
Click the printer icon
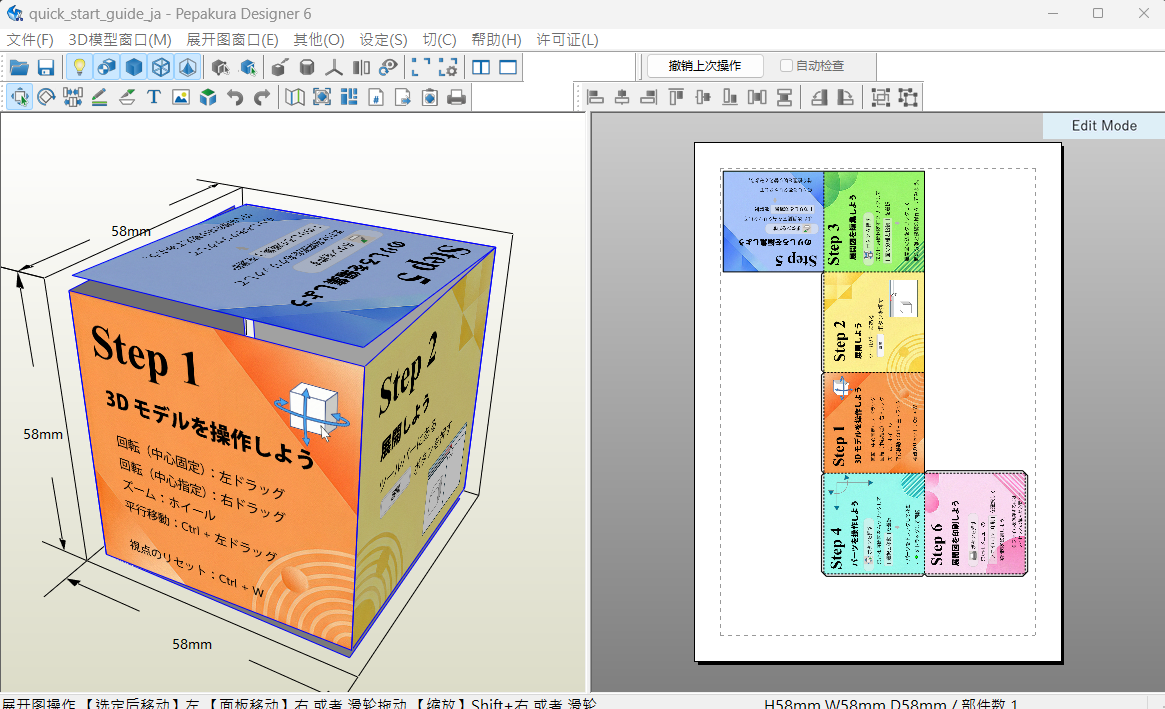coord(456,97)
